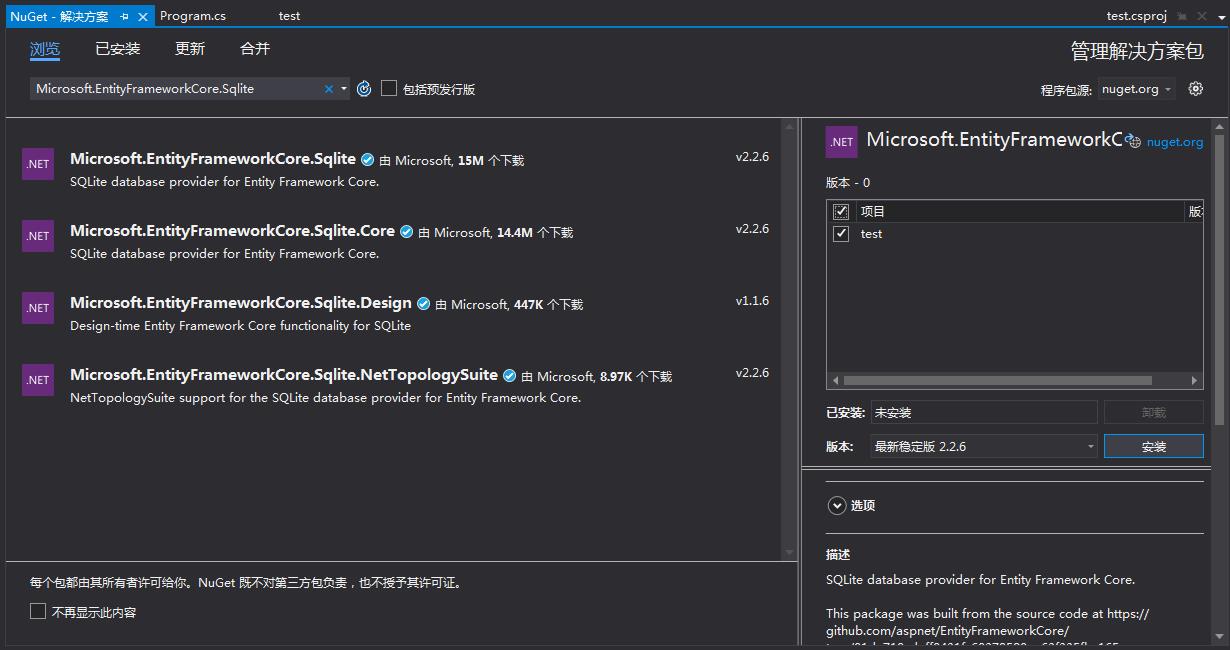Switch to the 已安装 tab

coord(118,48)
